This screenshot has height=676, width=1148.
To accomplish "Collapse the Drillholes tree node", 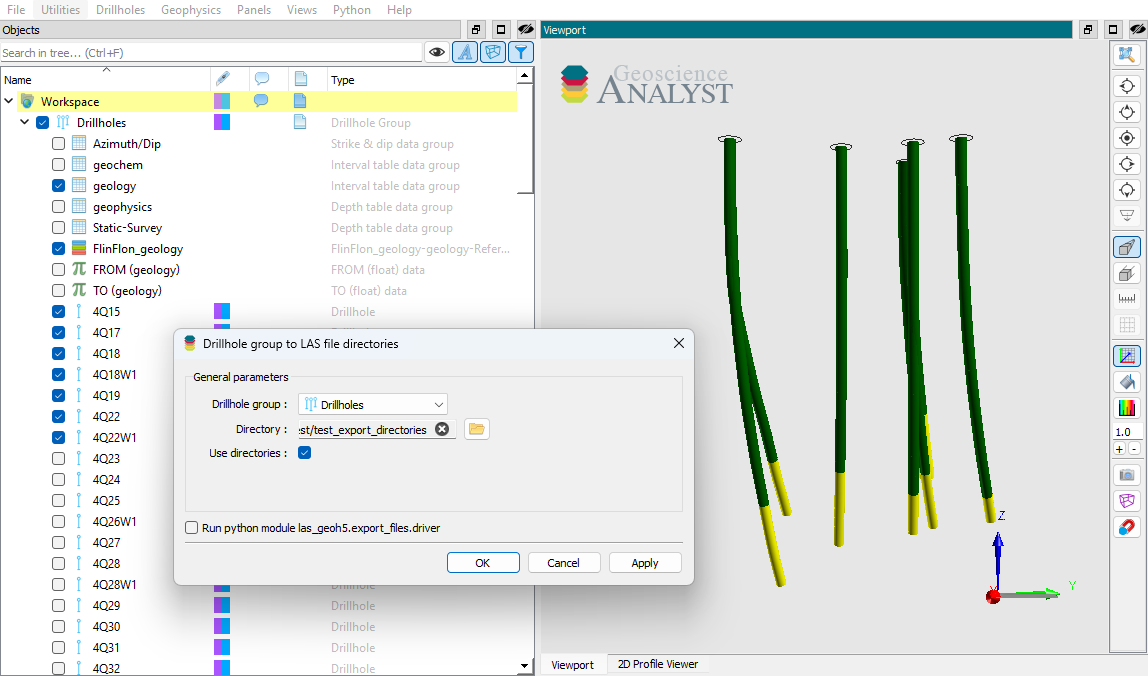I will [x=25, y=123].
